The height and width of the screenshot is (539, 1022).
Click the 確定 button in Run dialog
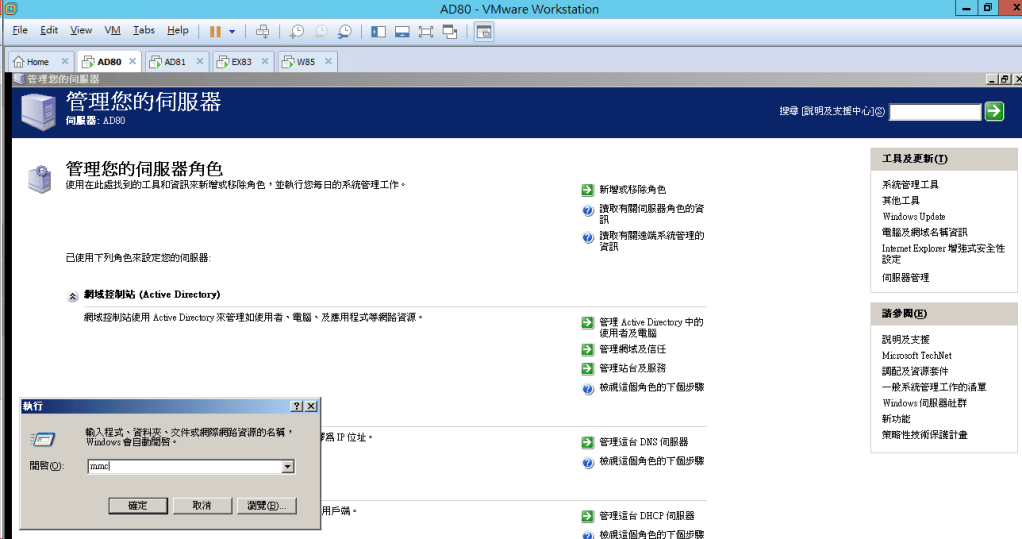138,506
